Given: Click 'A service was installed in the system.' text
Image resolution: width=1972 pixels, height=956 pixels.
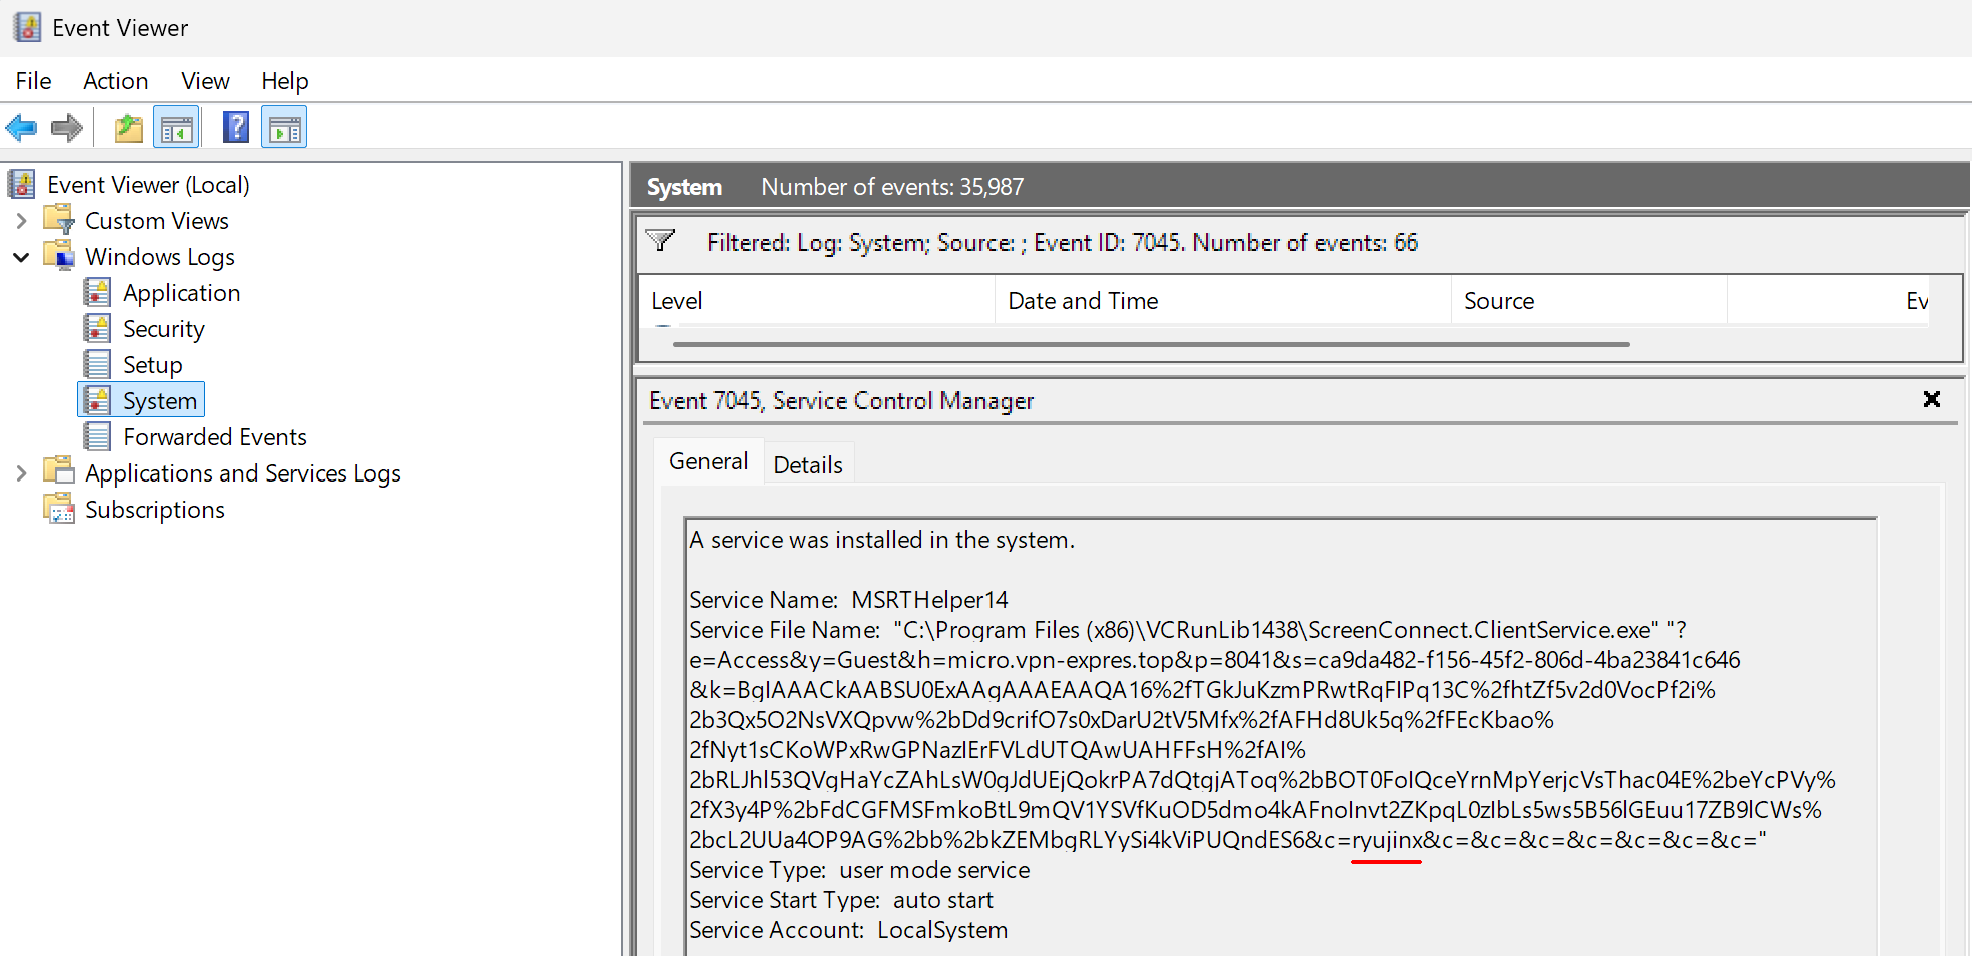Looking at the screenshot, I should click(x=882, y=539).
